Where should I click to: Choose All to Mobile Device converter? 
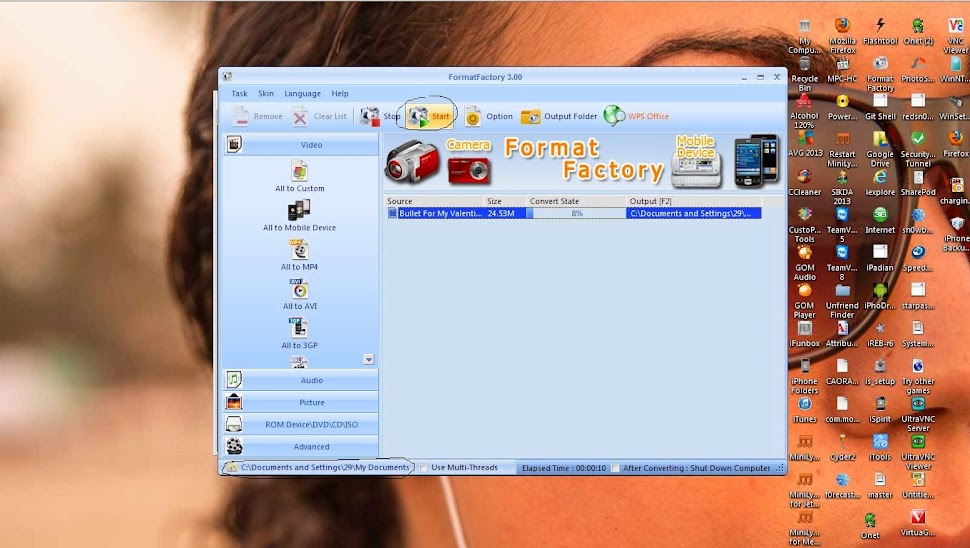[299, 216]
